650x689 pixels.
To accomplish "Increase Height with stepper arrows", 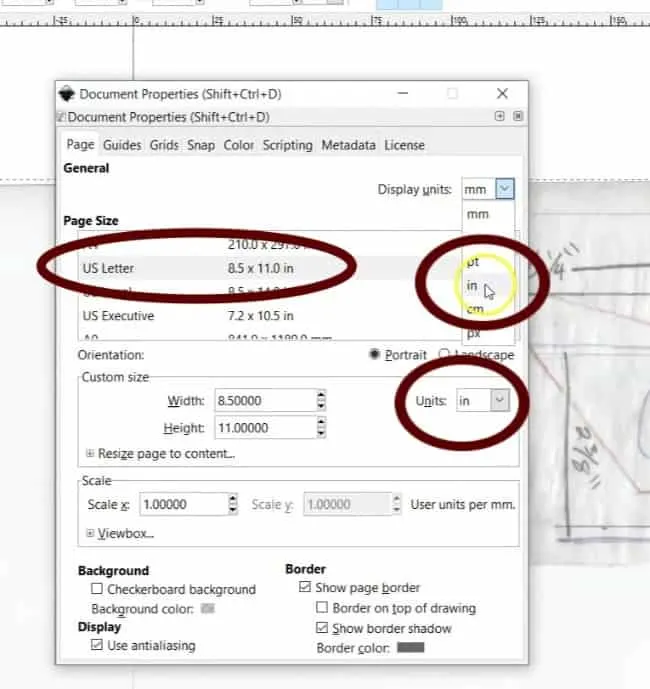I will (321, 422).
